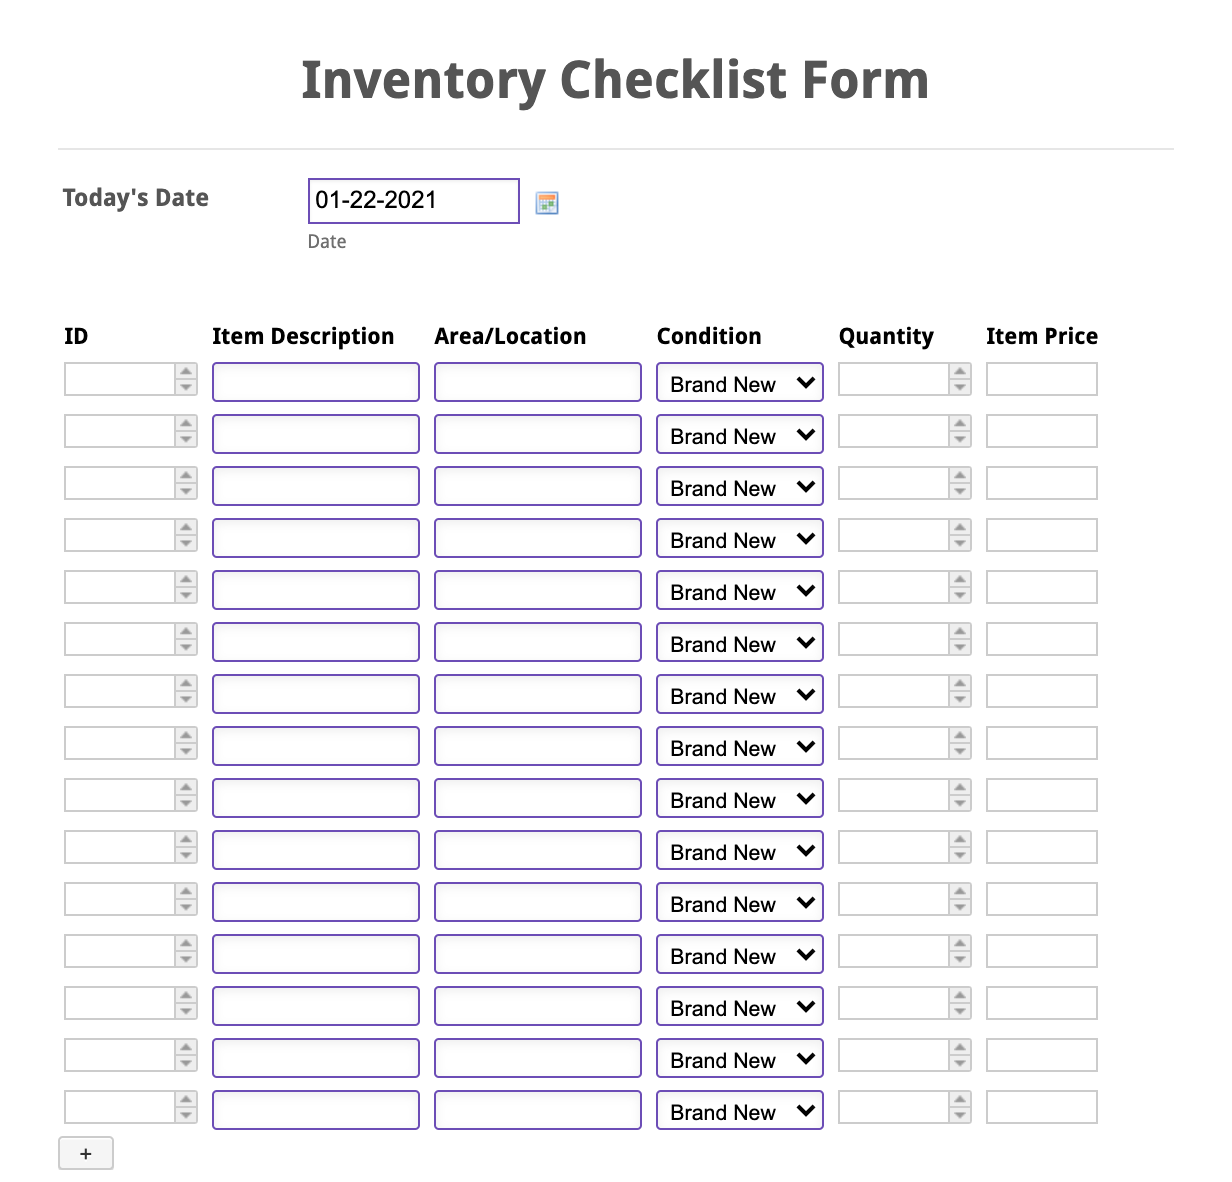Image resolution: width=1232 pixels, height=1182 pixels.
Task: Click the second row's ID field
Action: click(122, 431)
